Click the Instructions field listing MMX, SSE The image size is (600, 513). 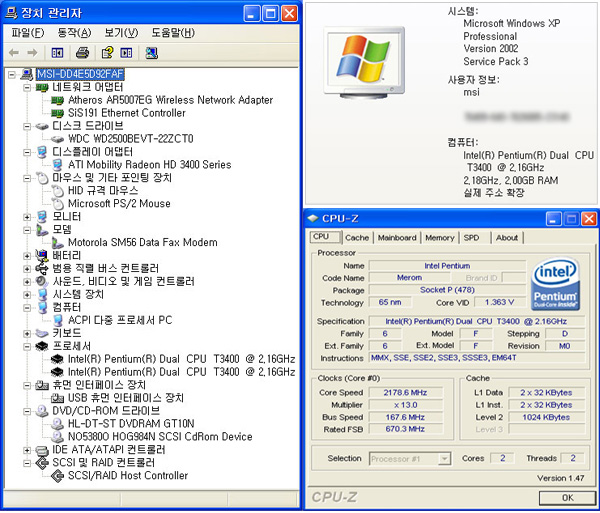pos(476,358)
